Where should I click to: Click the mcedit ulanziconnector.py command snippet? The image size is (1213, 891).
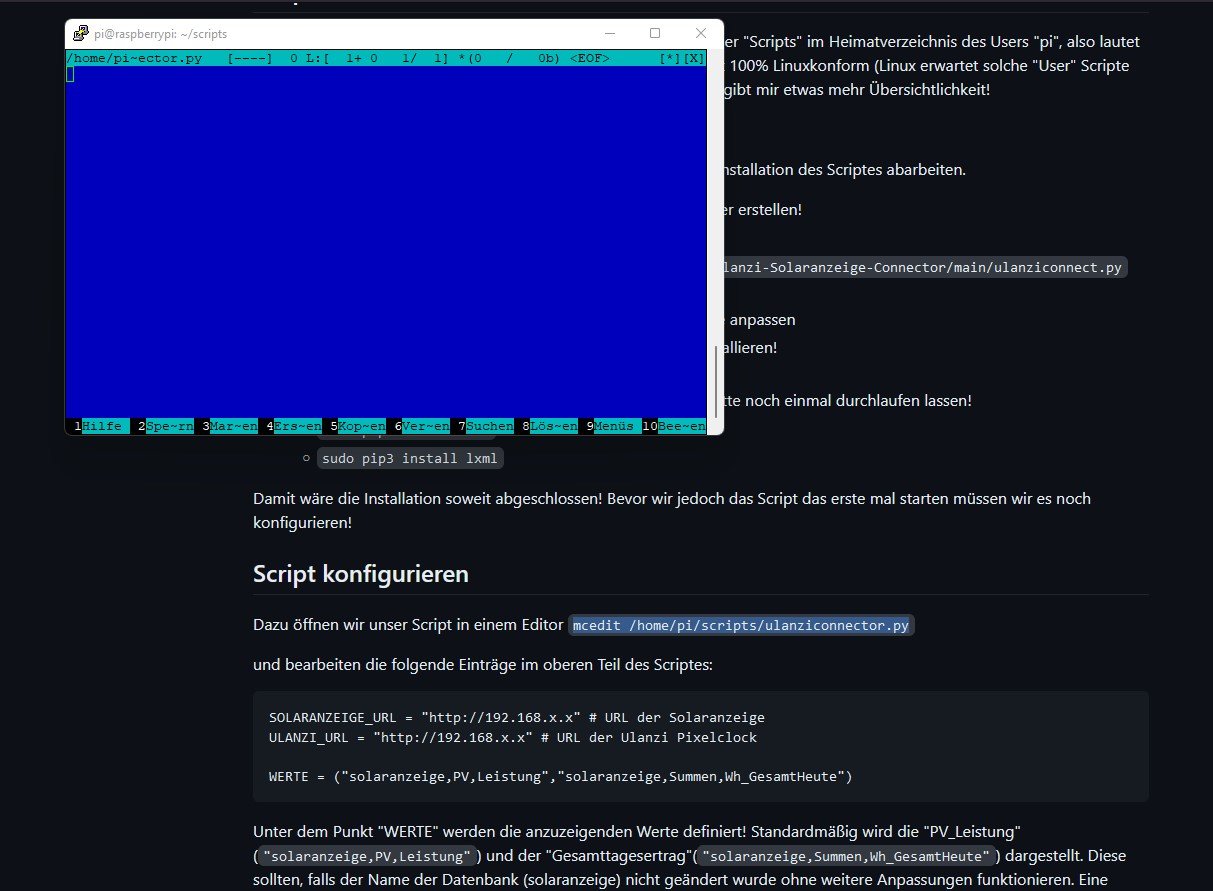pos(741,626)
